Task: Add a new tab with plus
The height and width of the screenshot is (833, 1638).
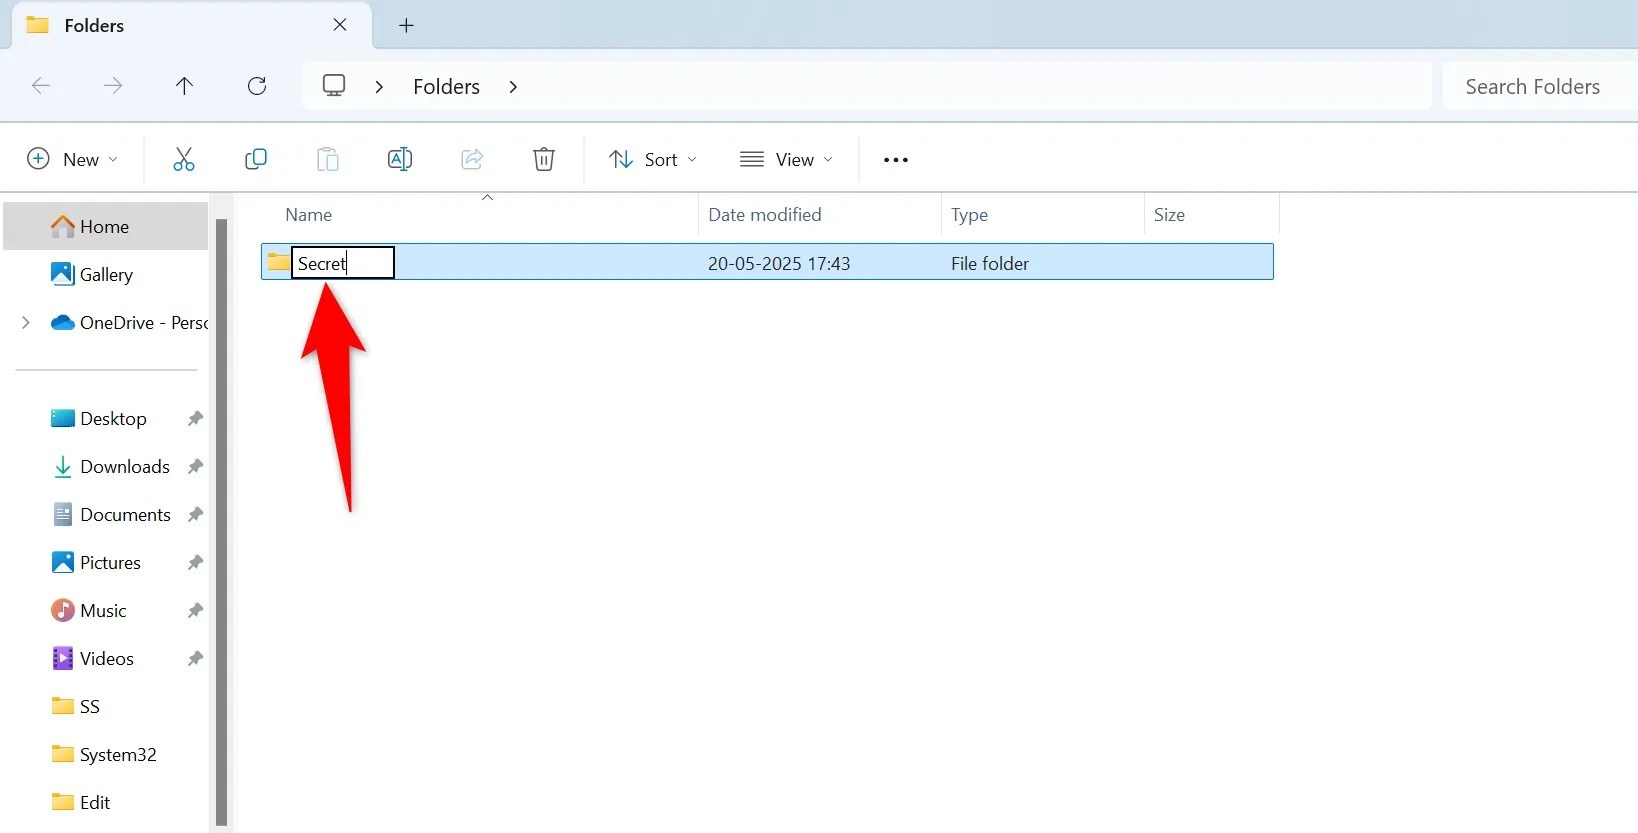Action: tap(406, 26)
